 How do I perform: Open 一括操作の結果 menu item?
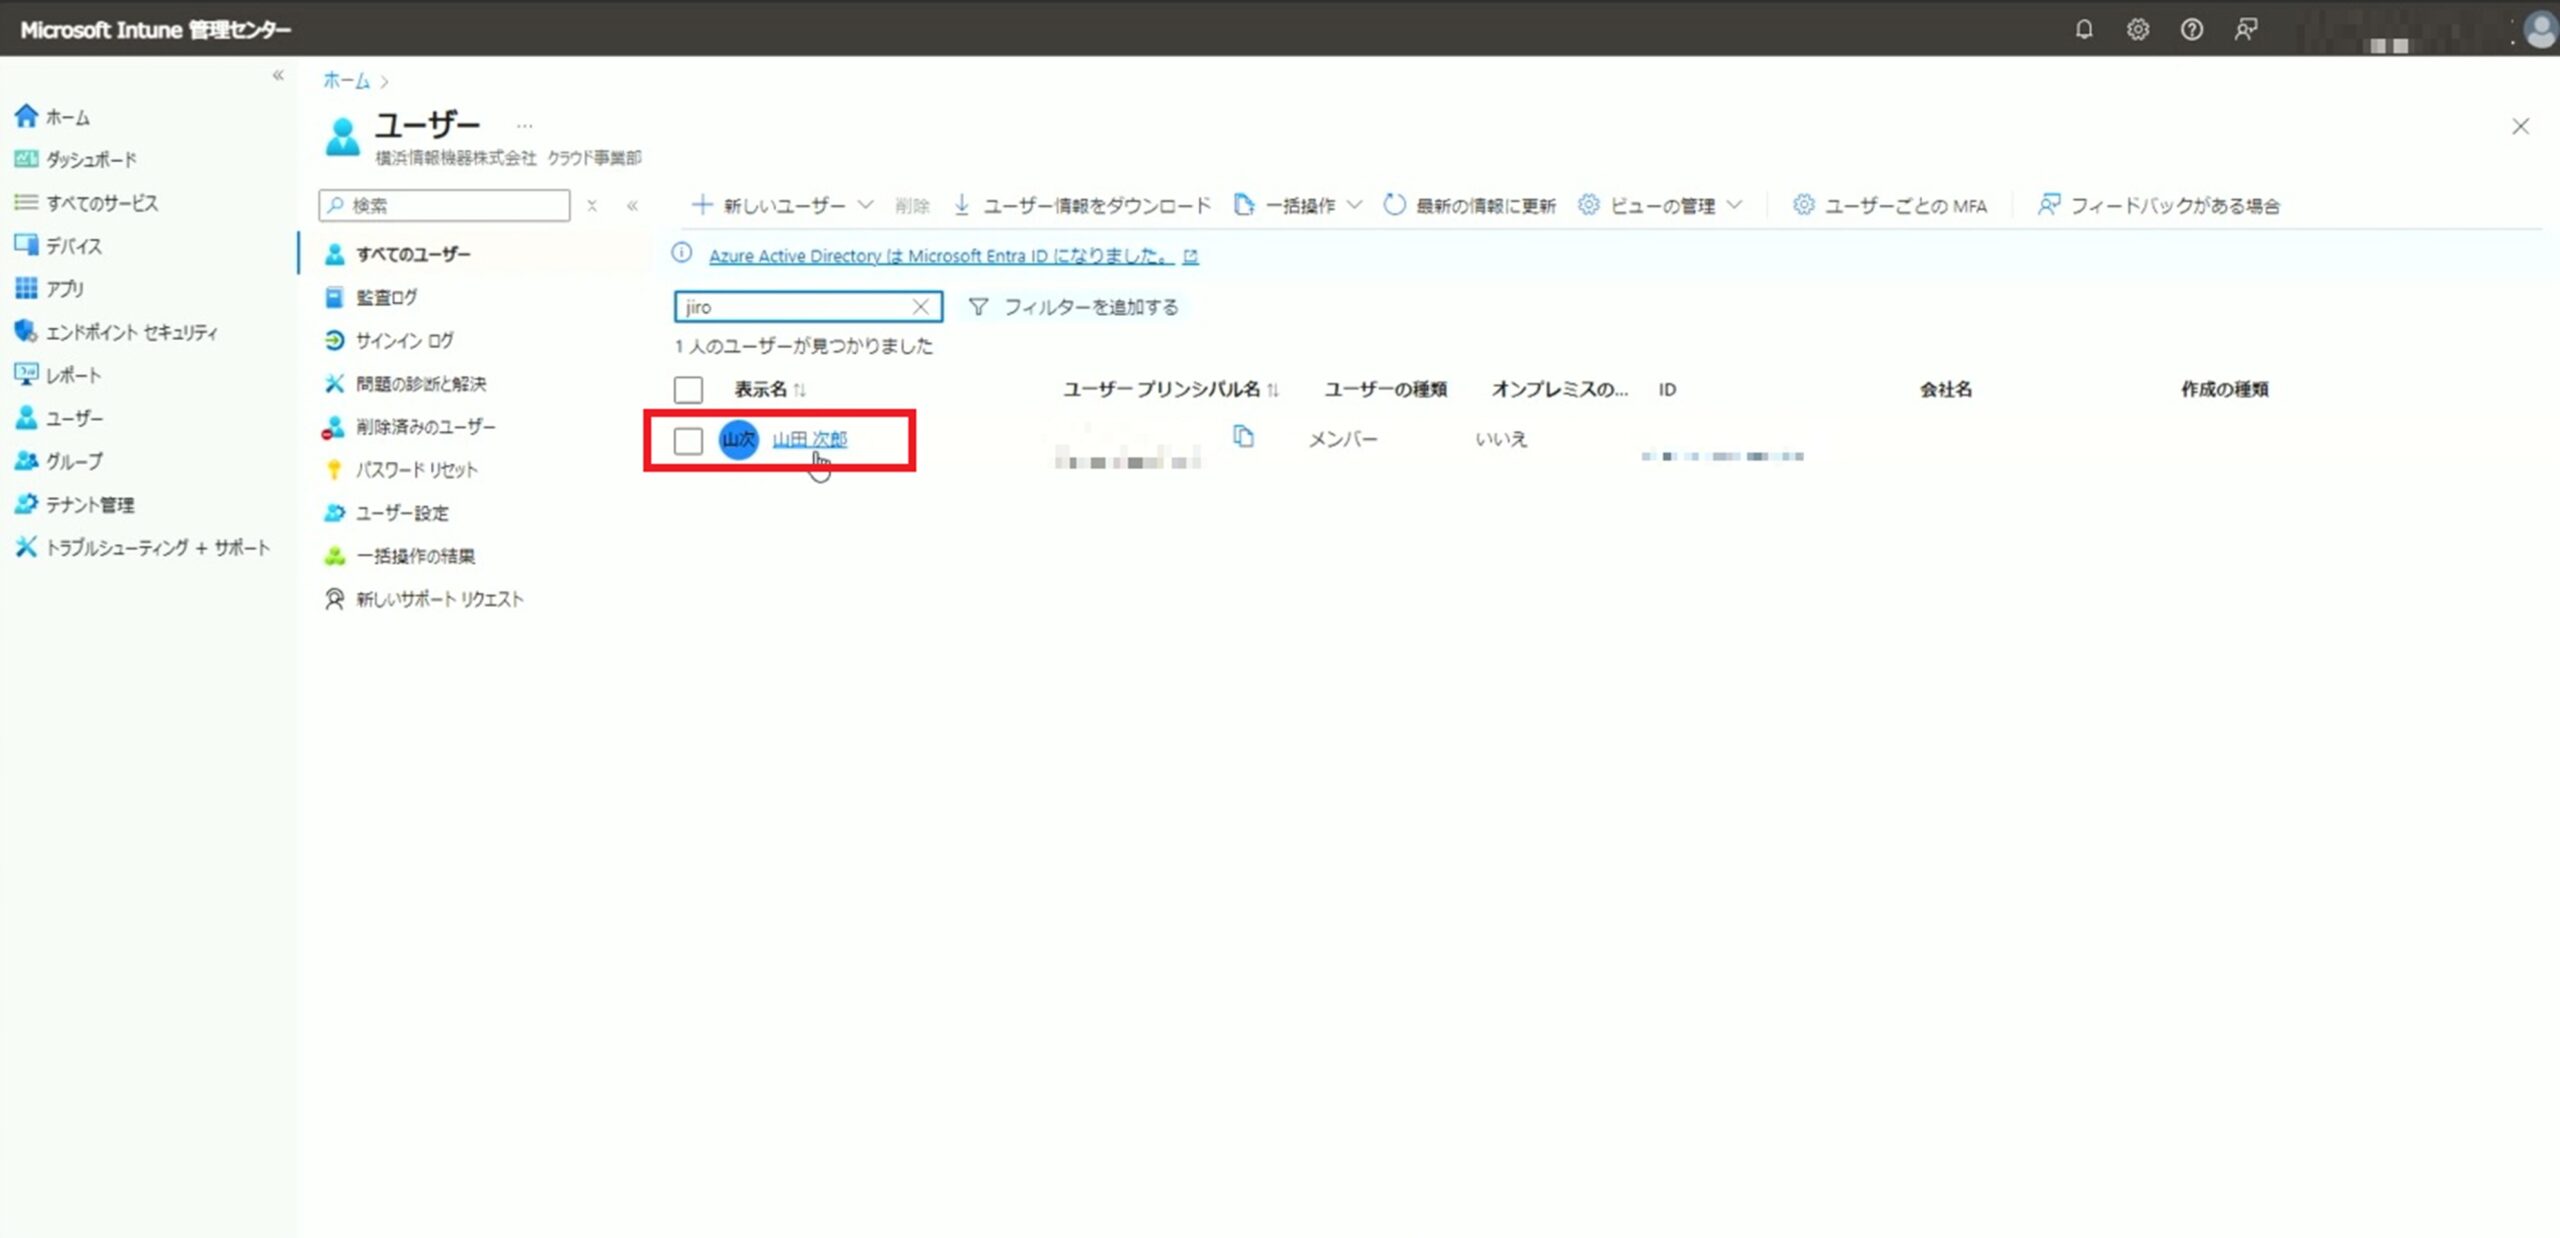415,555
